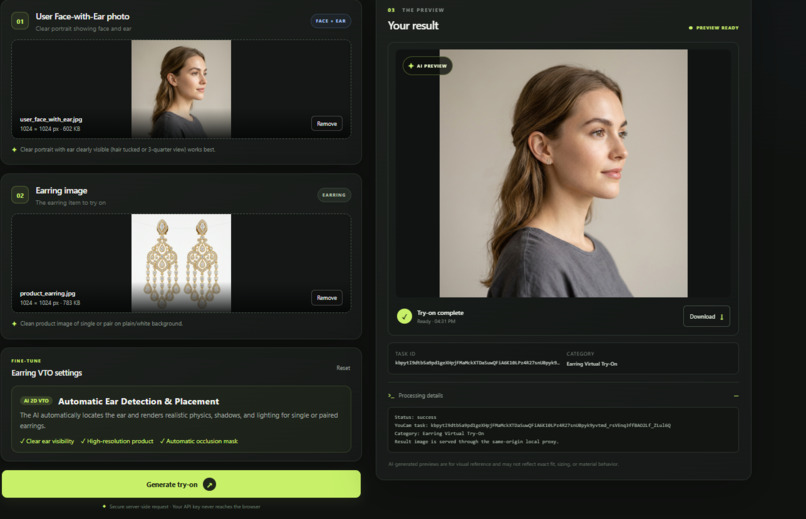This screenshot has height=519, width=806.
Task: Click Automatic occlusion mask check item
Action: point(198,441)
